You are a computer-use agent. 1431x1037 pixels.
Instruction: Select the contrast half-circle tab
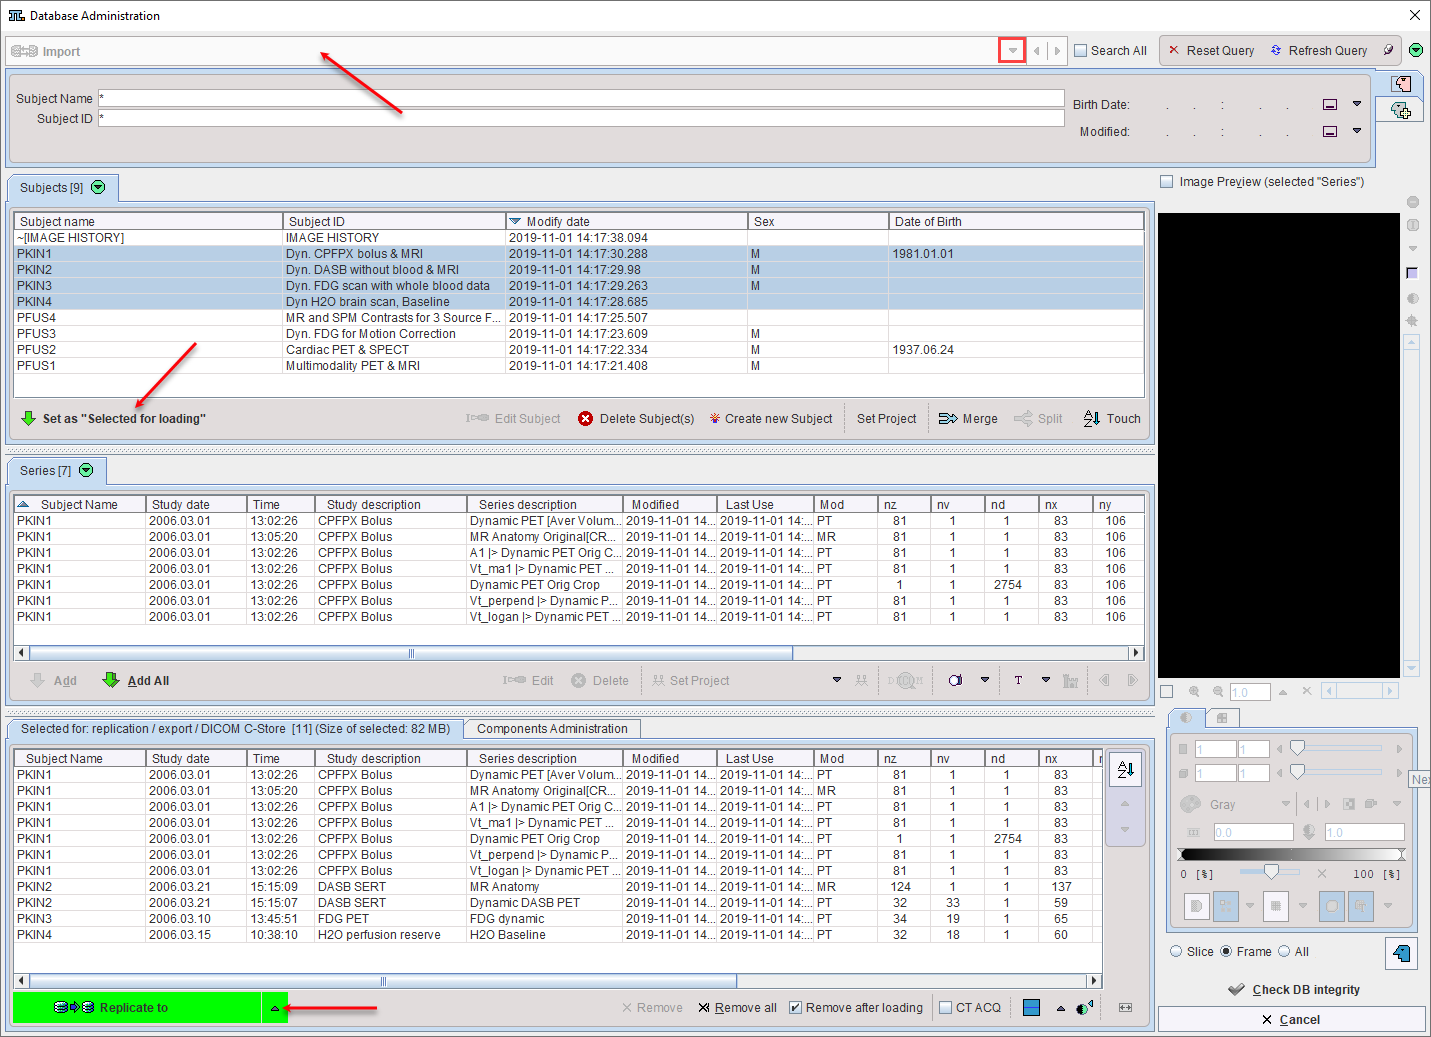point(1186,717)
